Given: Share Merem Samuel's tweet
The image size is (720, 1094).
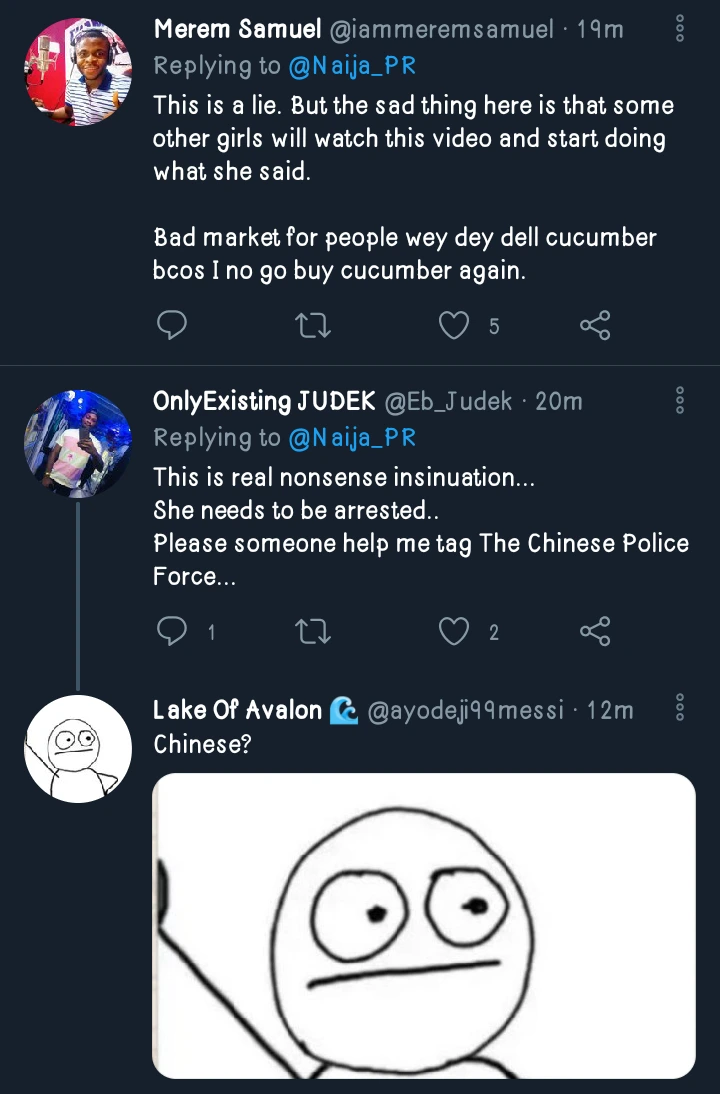Looking at the screenshot, I should pos(595,325).
